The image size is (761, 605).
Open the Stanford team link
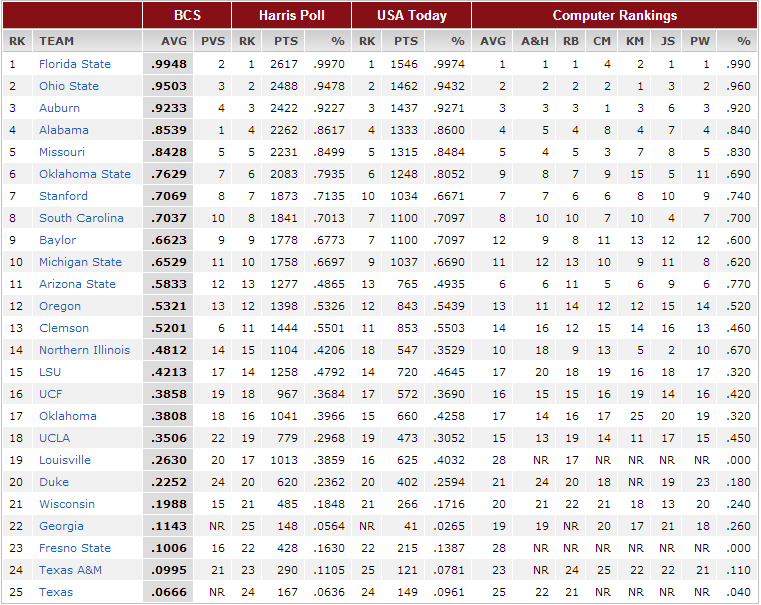63,196
